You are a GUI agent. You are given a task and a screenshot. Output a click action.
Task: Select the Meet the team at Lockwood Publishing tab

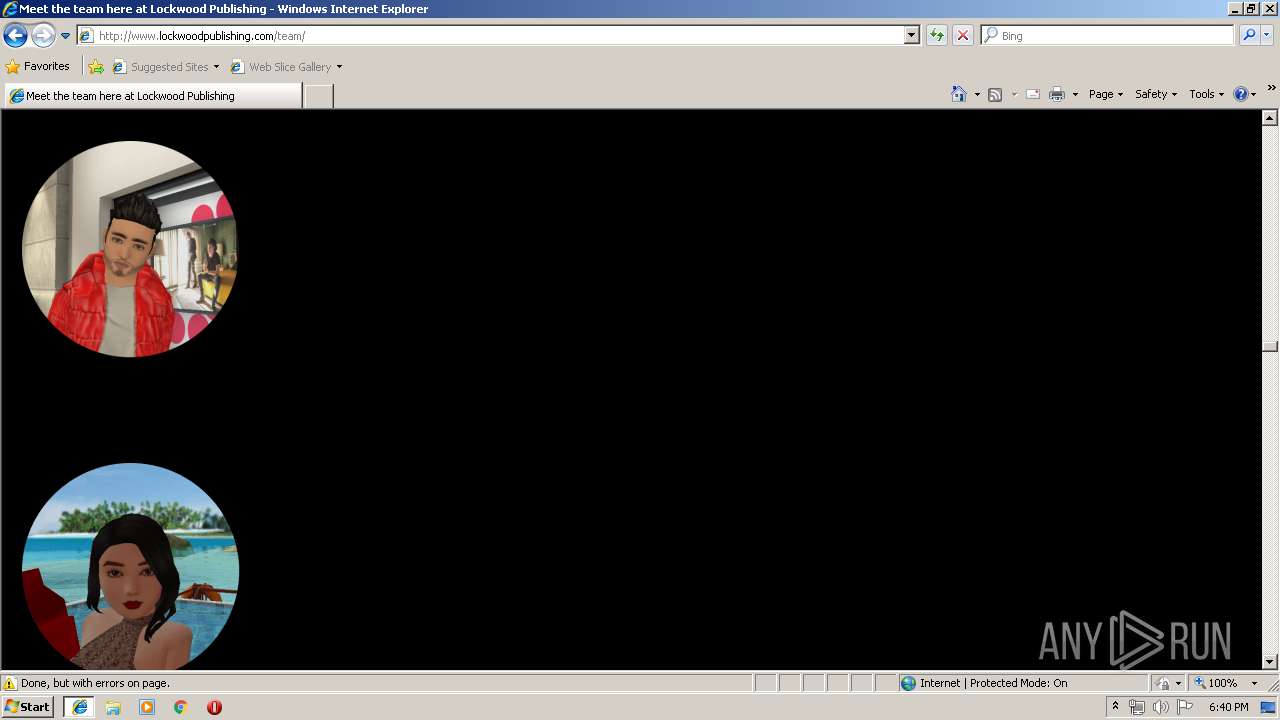153,96
